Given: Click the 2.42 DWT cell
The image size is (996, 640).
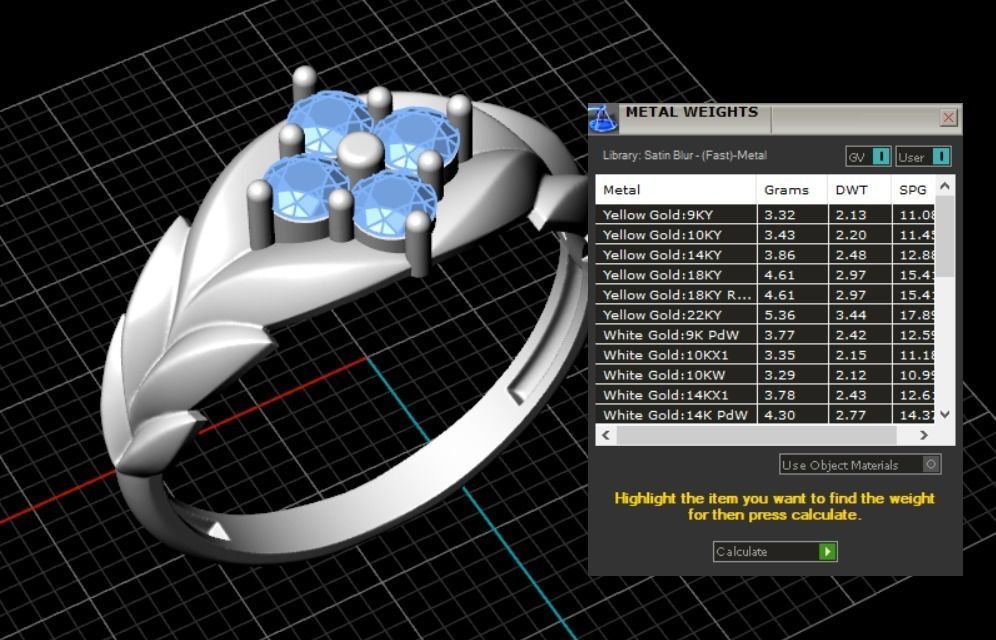Looking at the screenshot, I should (x=859, y=335).
